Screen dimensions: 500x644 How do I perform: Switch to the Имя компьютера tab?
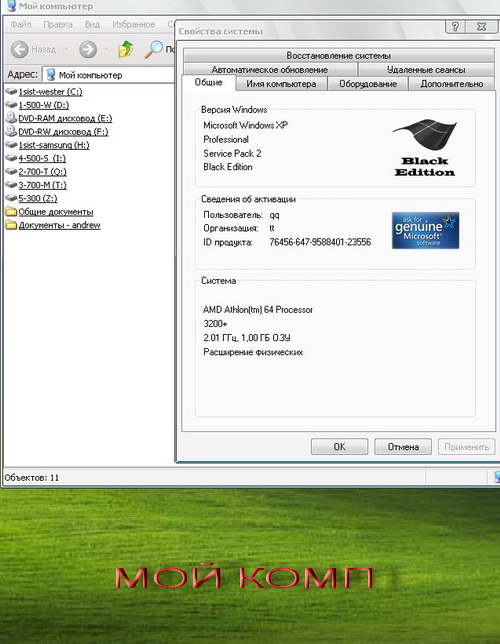pyautogui.click(x=281, y=84)
